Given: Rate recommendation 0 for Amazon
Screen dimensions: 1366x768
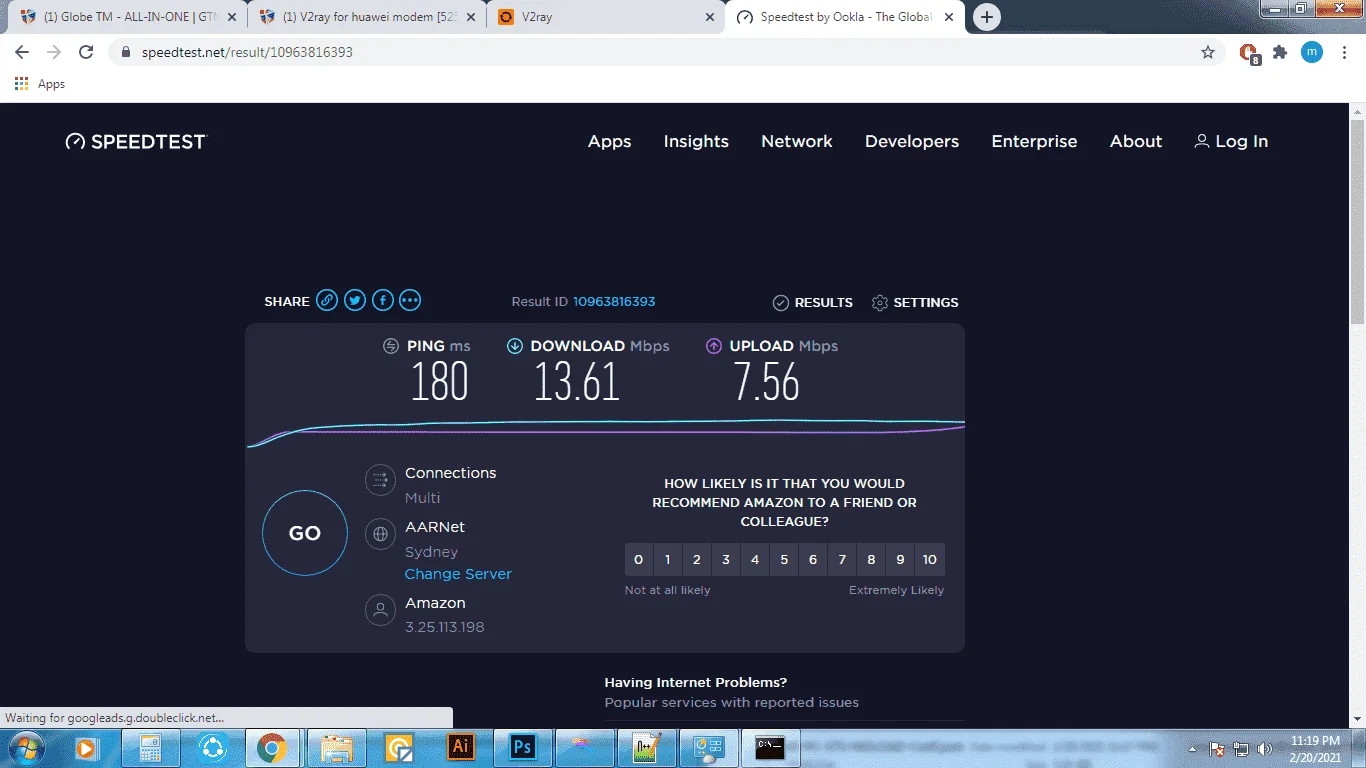Looking at the screenshot, I should click(639, 560).
